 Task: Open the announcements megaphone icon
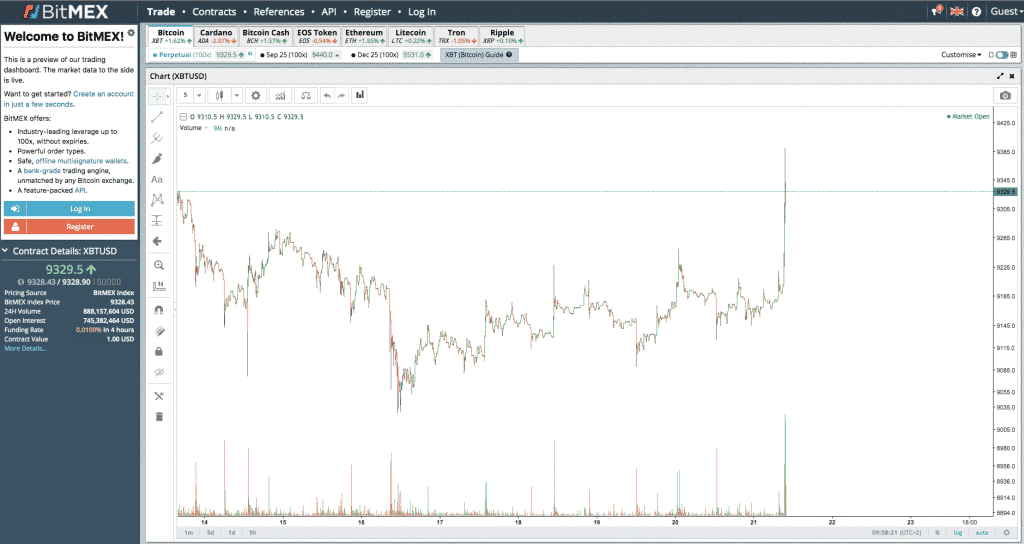(937, 11)
